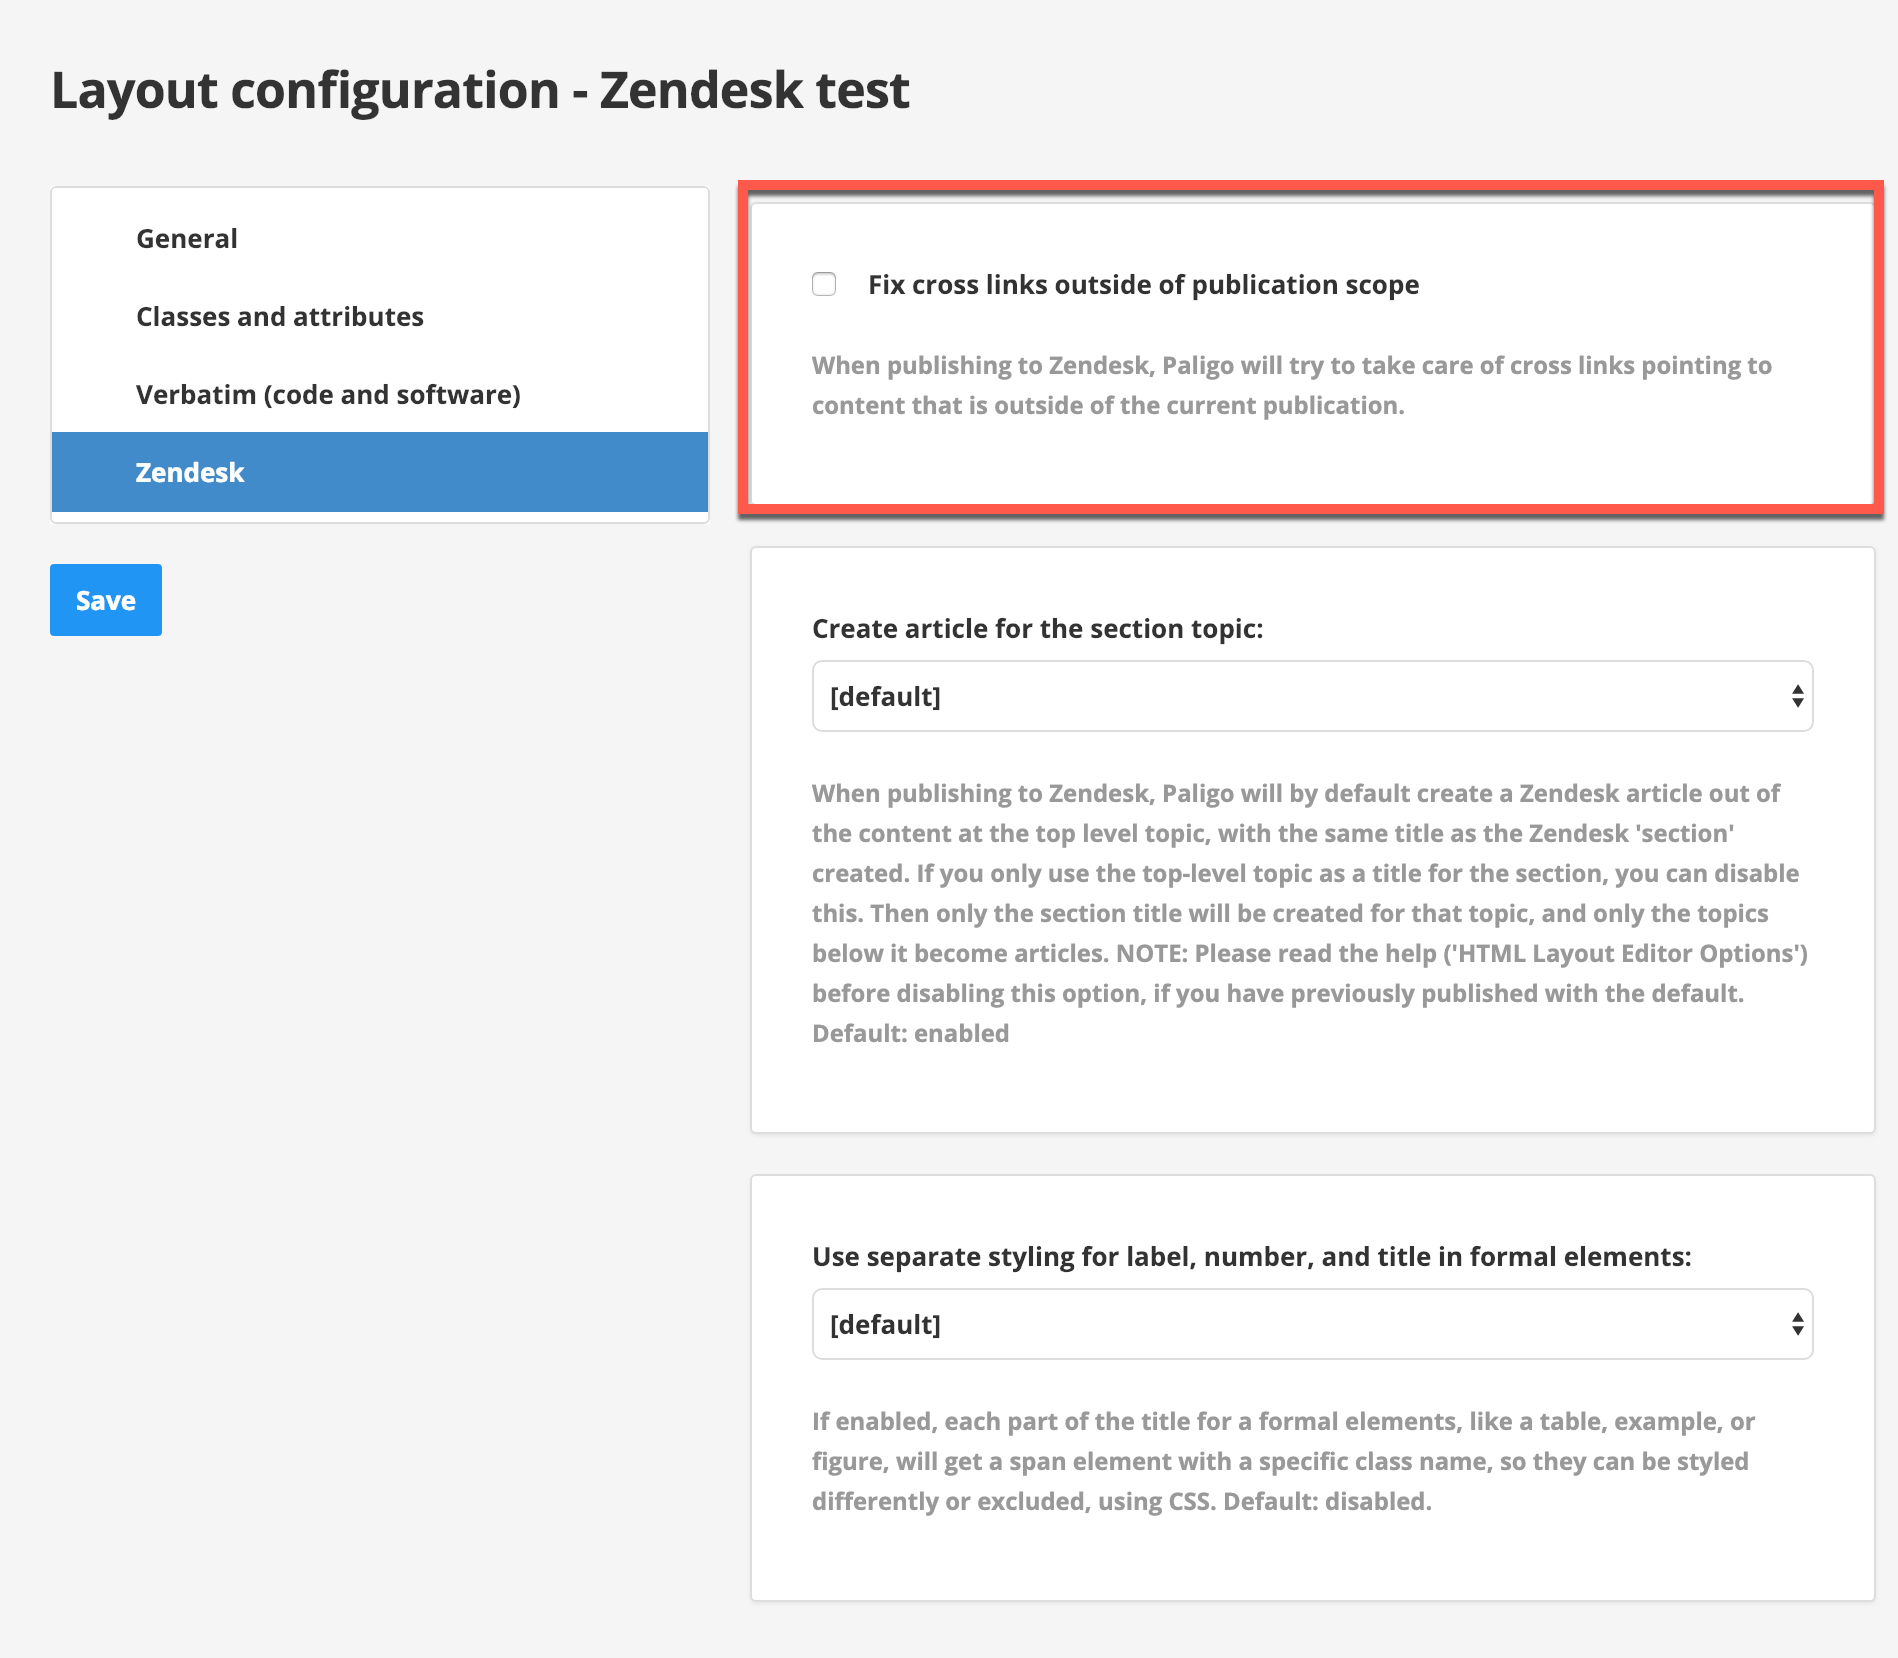Open the 'Create article for the section topic' dropdown
Screen dimensions: 1898x1658
coord(1311,695)
